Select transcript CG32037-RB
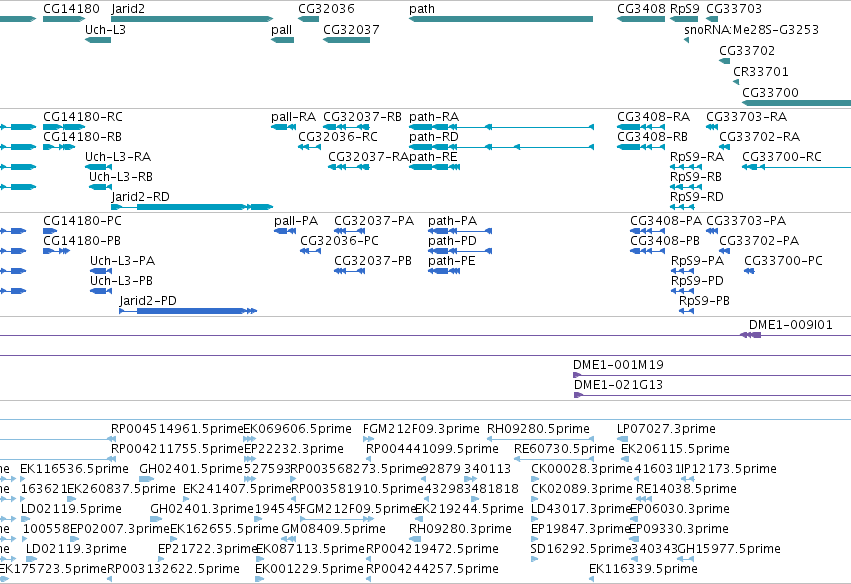This screenshot has height=584, width=851. click(x=363, y=117)
